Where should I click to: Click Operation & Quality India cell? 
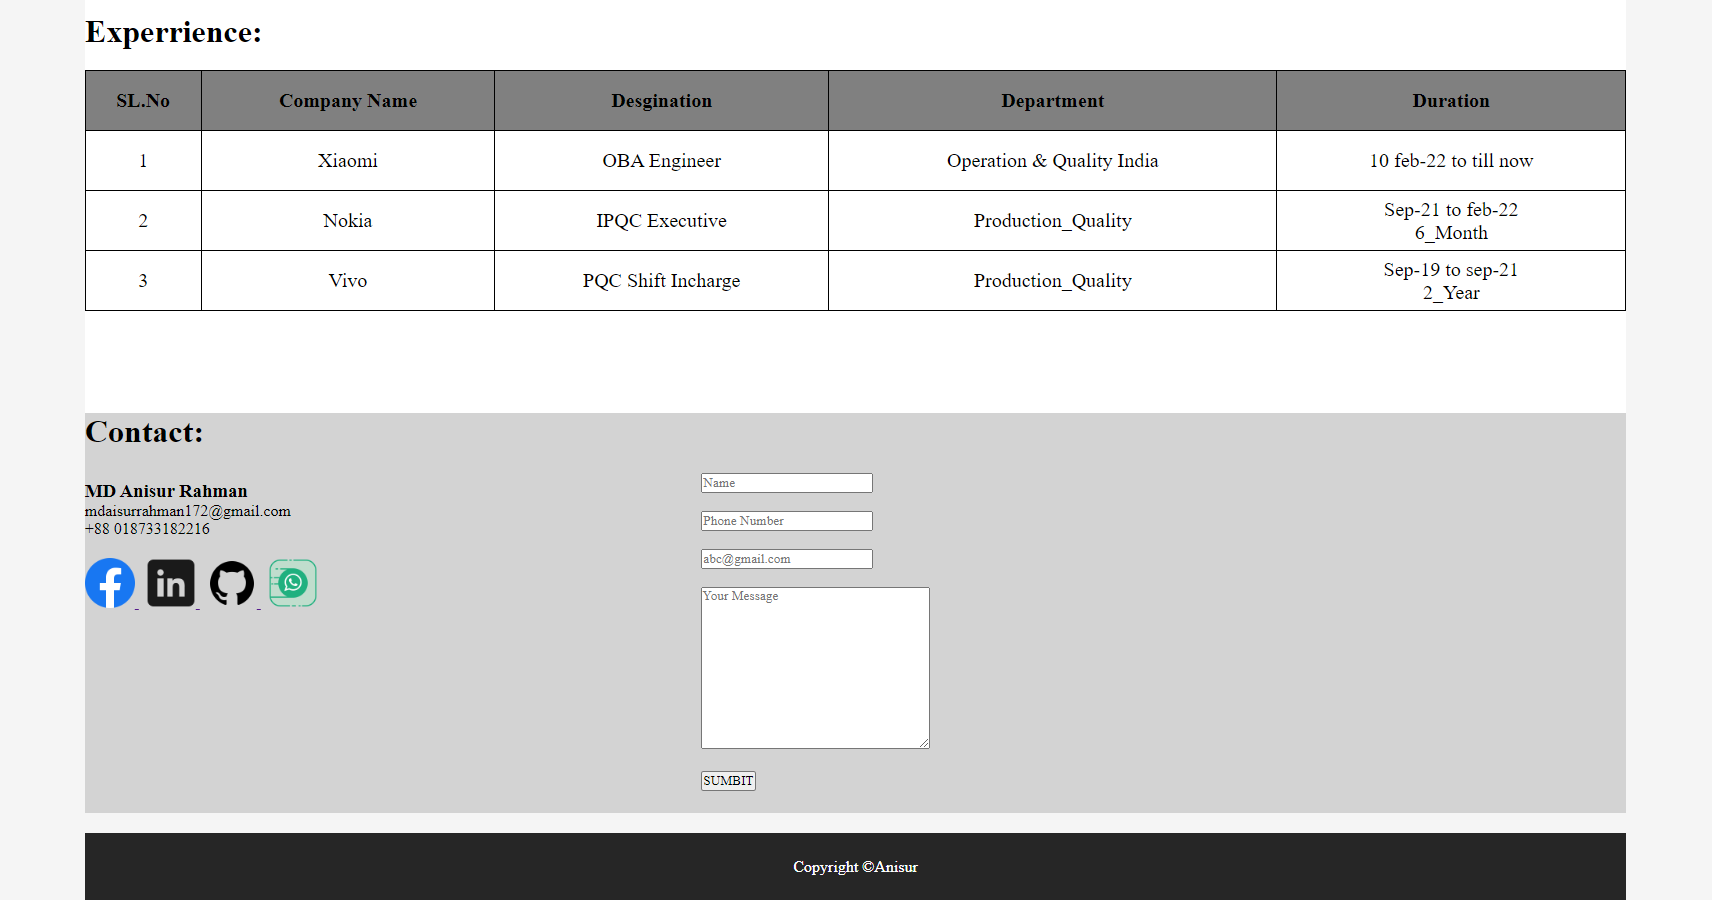[1053, 161]
